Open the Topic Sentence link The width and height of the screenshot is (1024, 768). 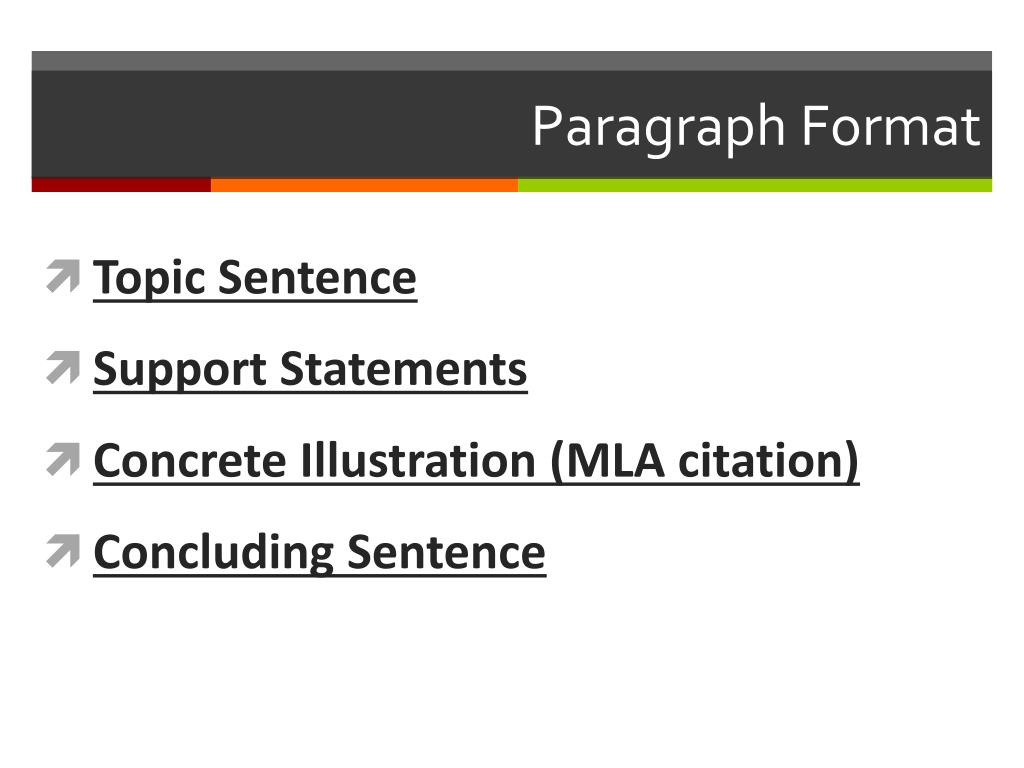255,279
